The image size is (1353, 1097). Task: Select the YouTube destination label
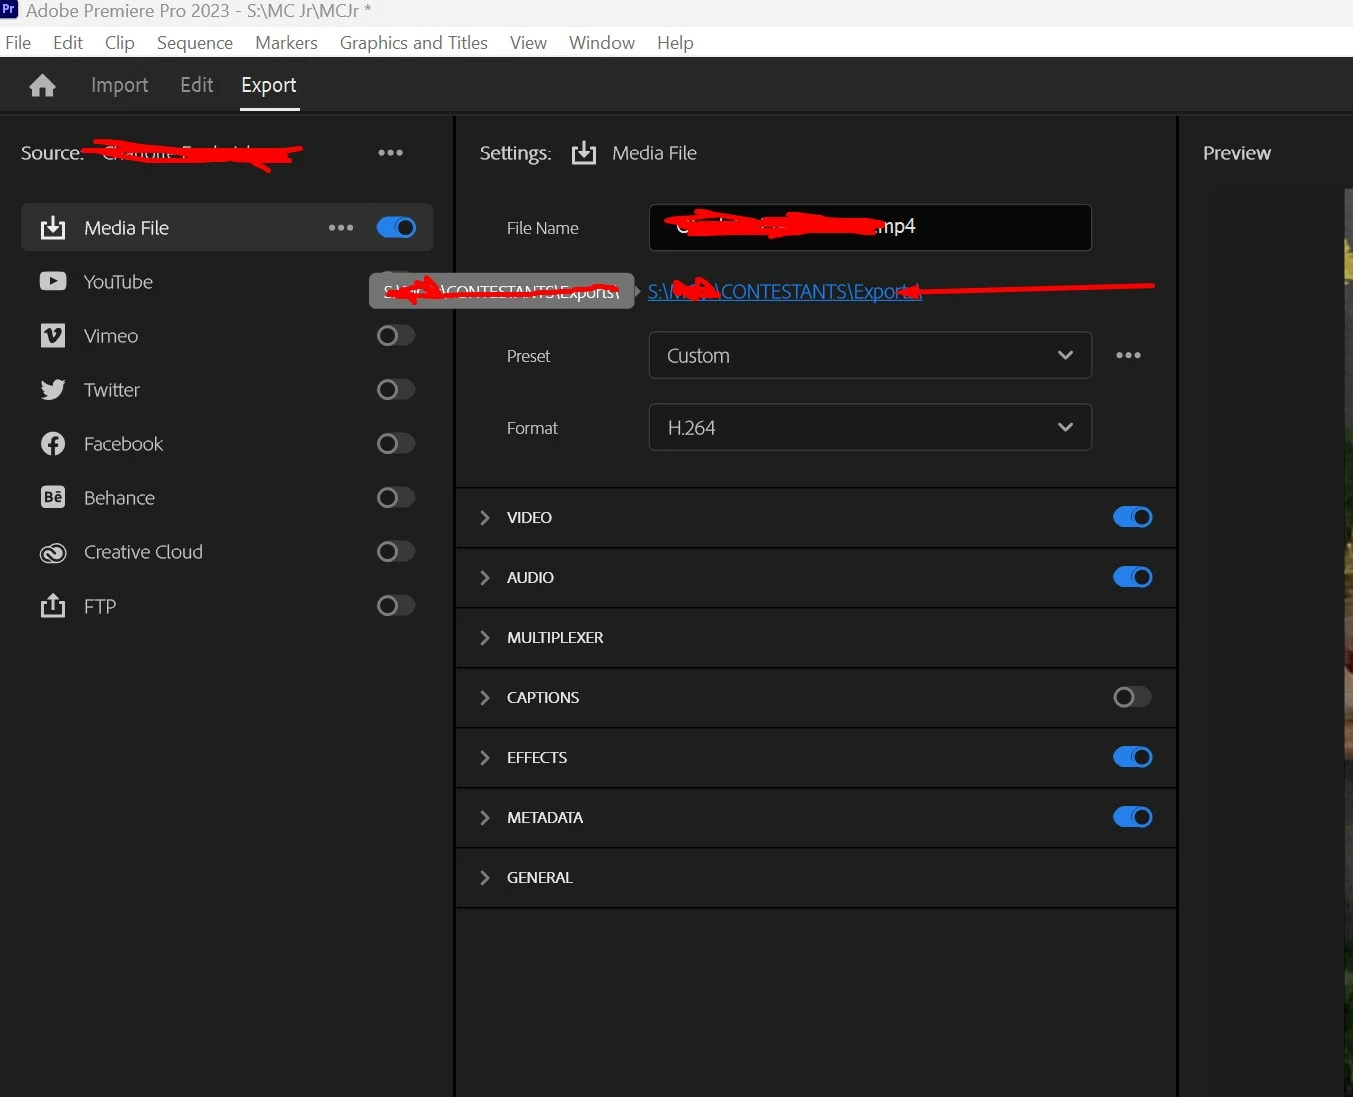(x=118, y=282)
